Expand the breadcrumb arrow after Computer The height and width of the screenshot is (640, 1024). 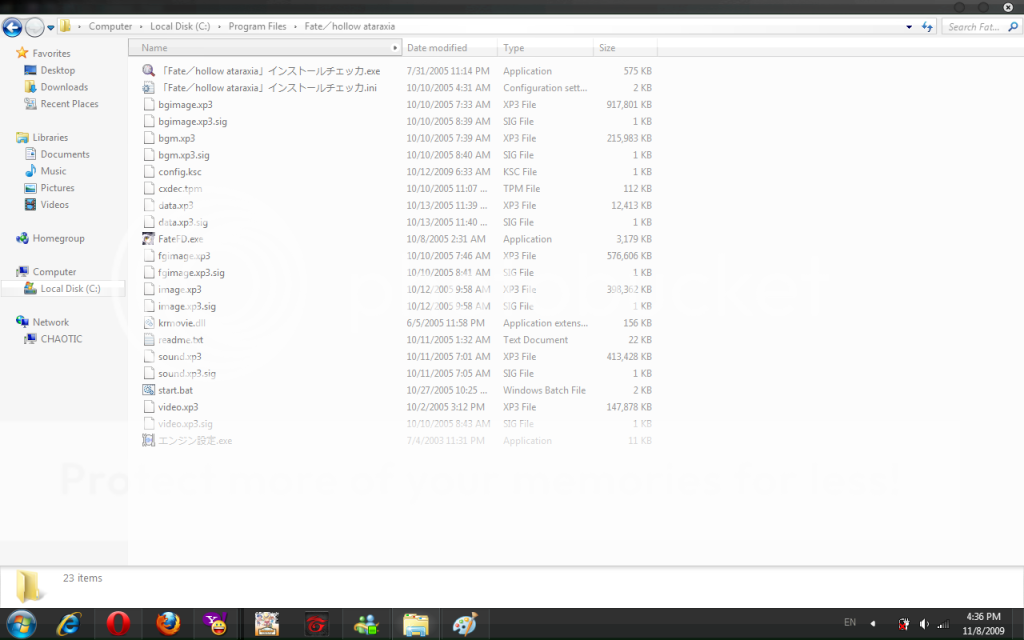pos(141,27)
